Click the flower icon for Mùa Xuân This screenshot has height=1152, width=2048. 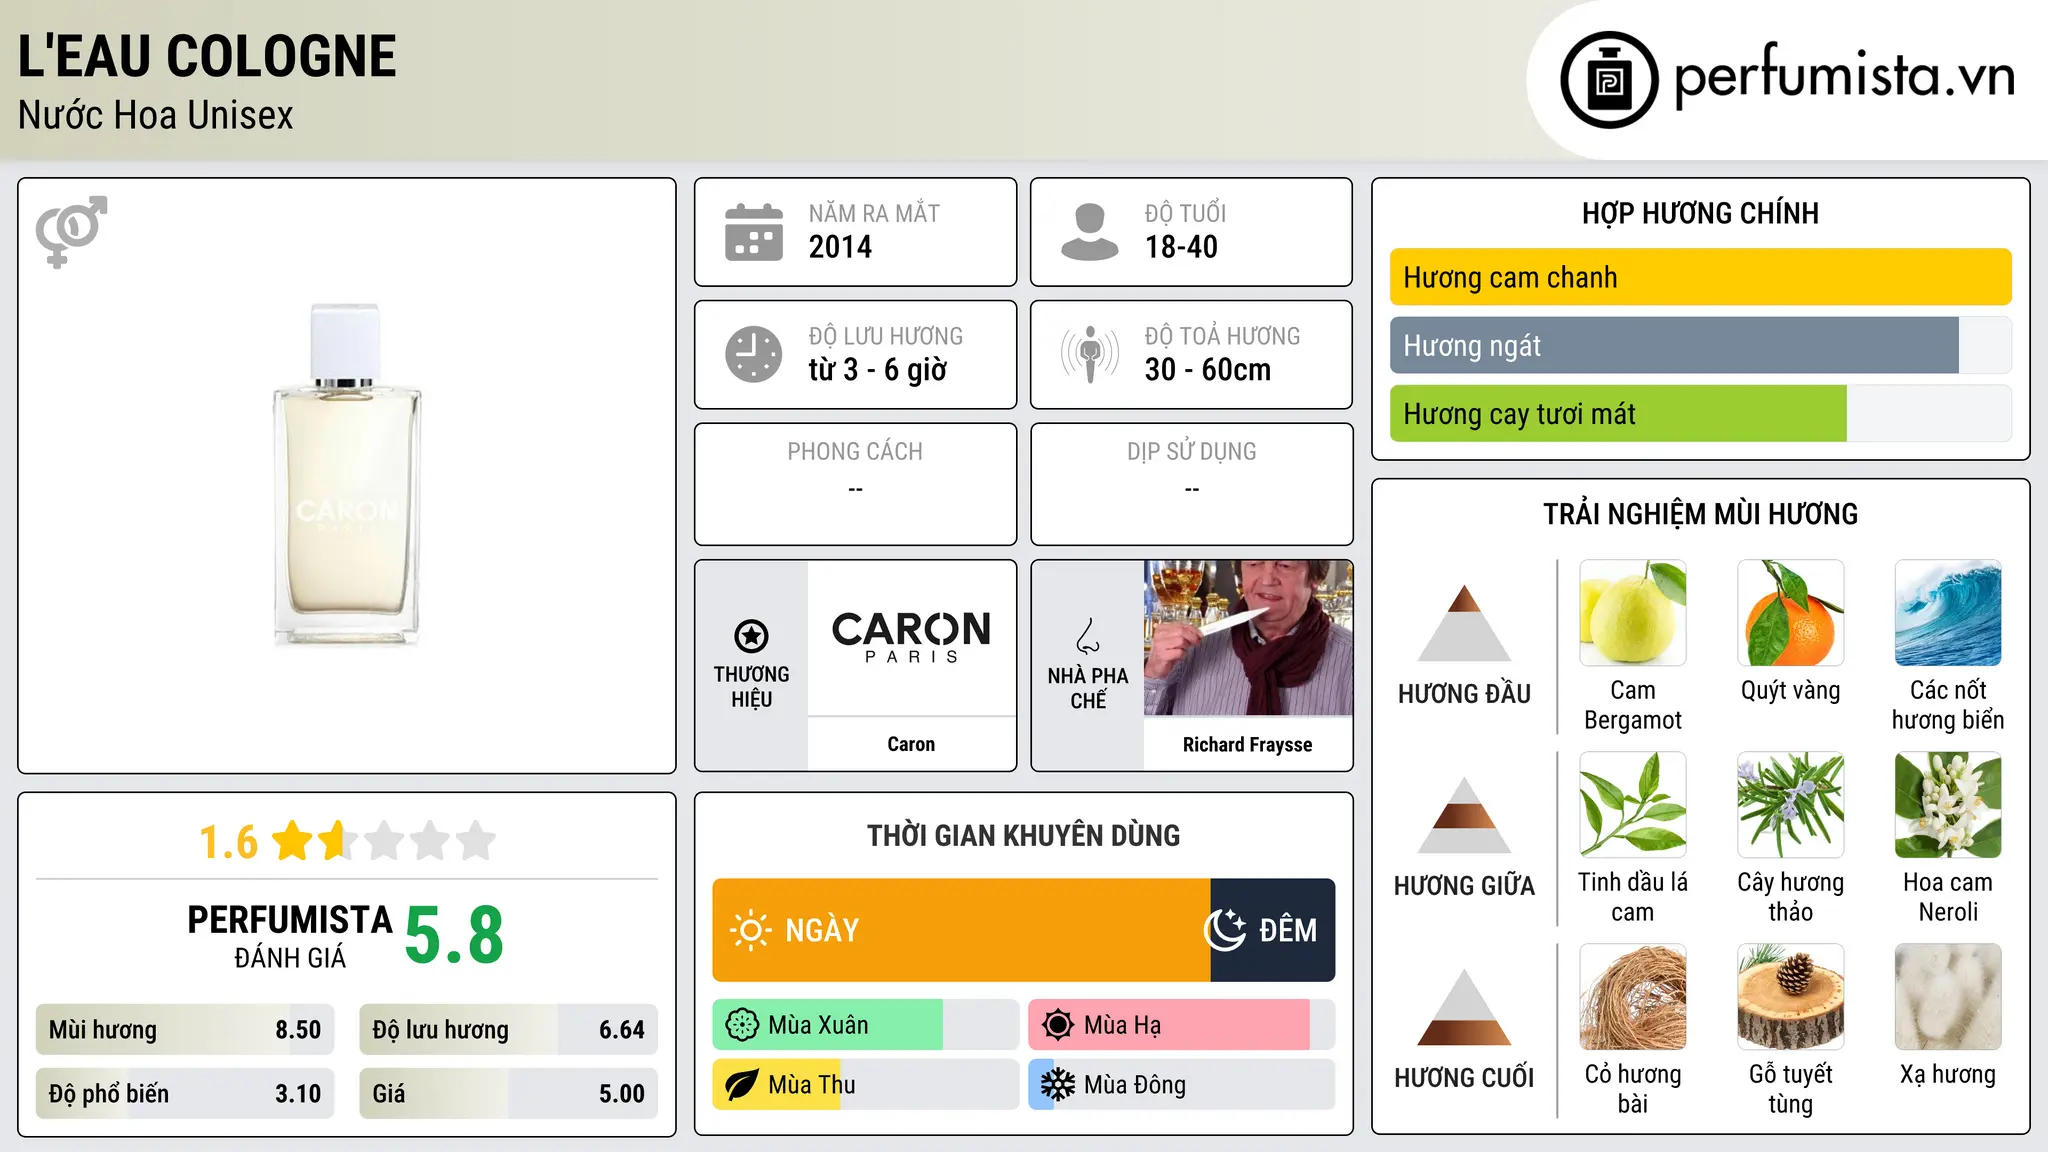click(x=742, y=1025)
